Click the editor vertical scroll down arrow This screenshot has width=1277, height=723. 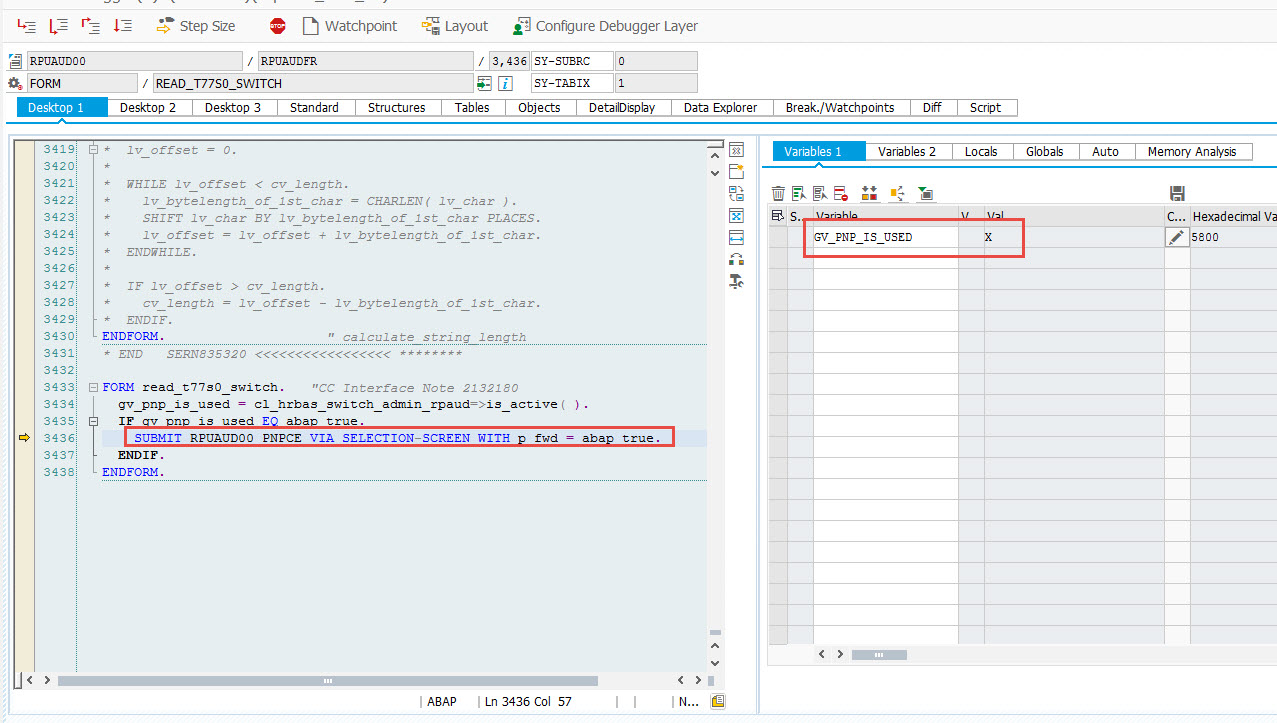(714, 662)
